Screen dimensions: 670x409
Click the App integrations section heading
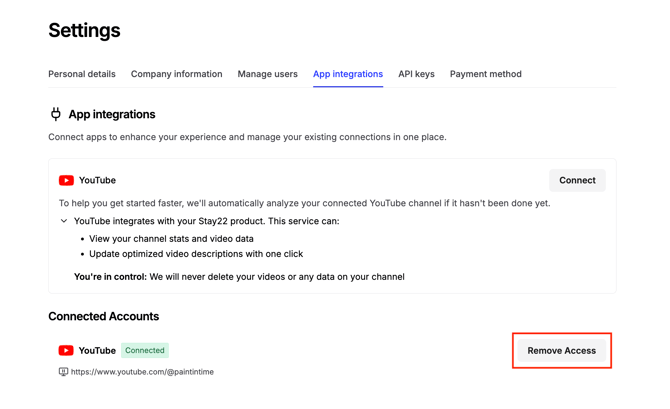point(112,114)
